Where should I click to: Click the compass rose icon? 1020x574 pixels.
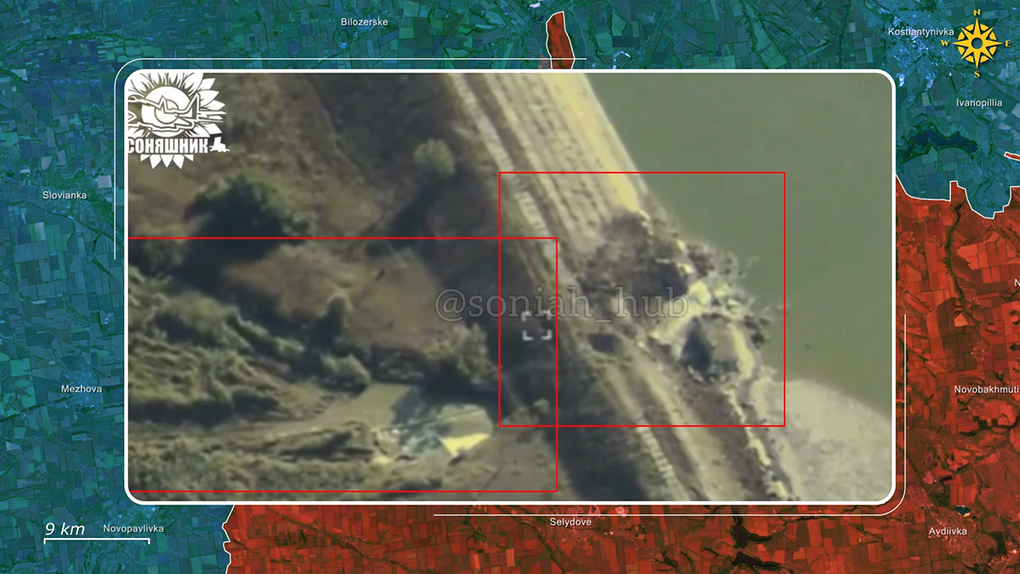(x=976, y=44)
